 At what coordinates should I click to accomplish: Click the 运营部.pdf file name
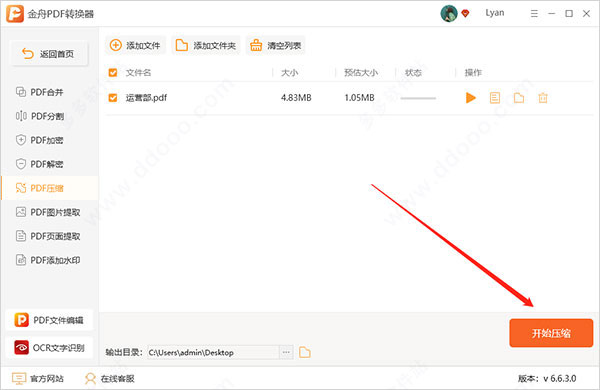coord(146,98)
